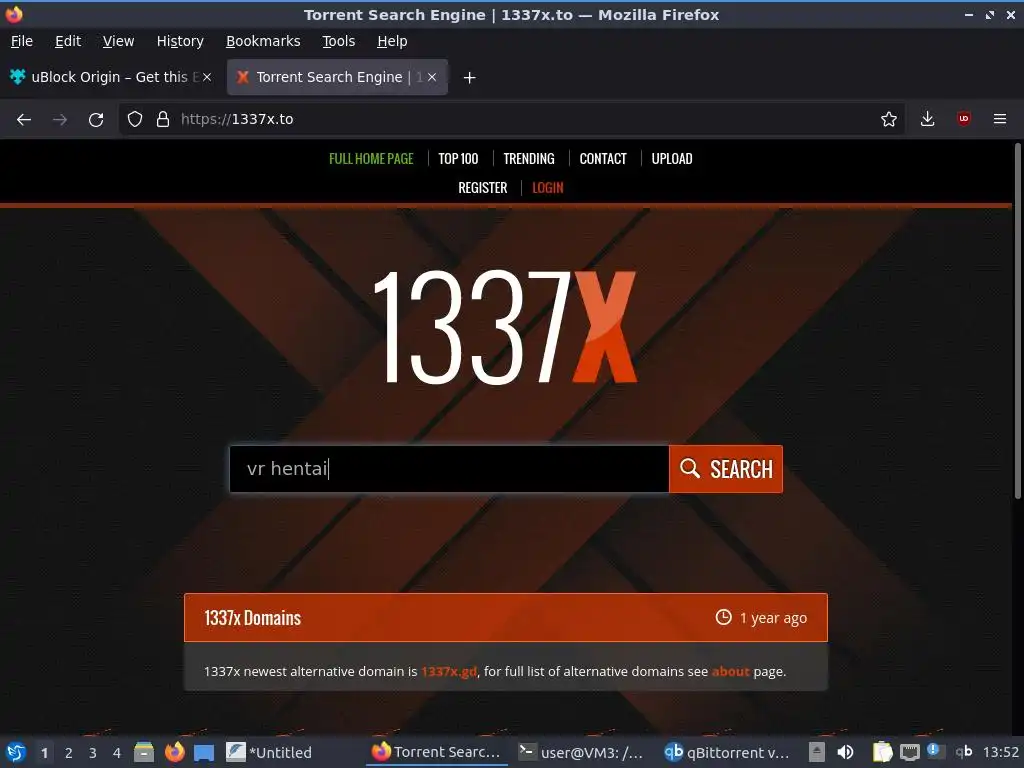Bookmark this page with the star icon
Image resolution: width=1024 pixels, height=768 pixels.
pyautogui.click(x=888, y=120)
